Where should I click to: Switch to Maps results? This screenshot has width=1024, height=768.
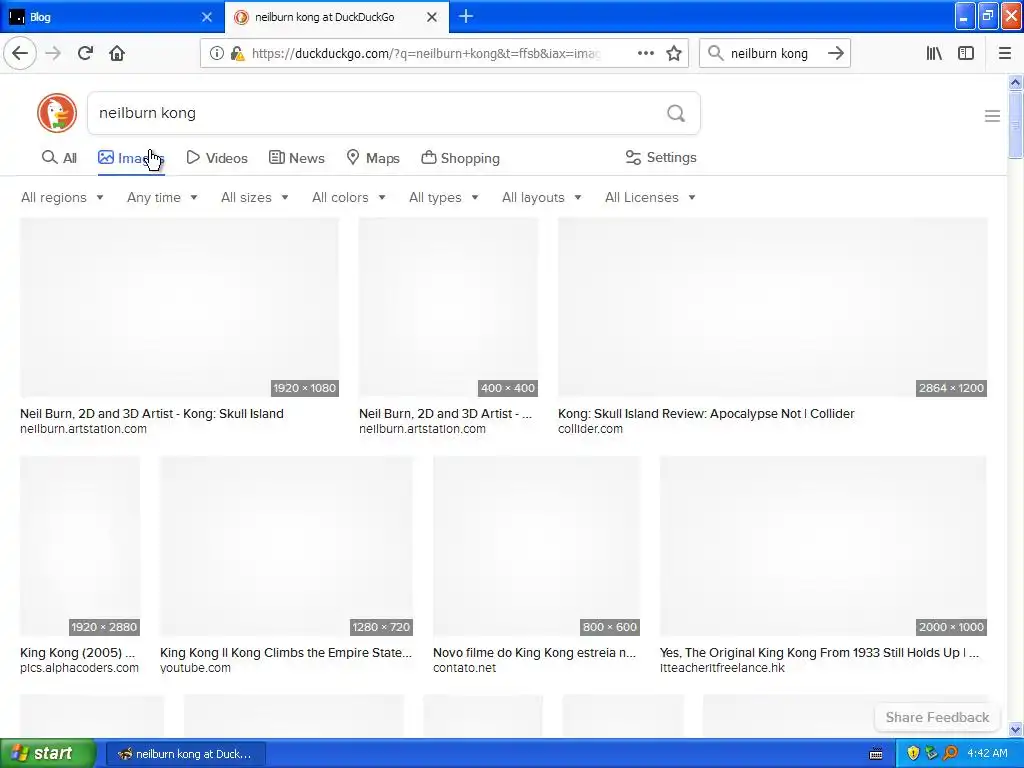click(x=373, y=158)
